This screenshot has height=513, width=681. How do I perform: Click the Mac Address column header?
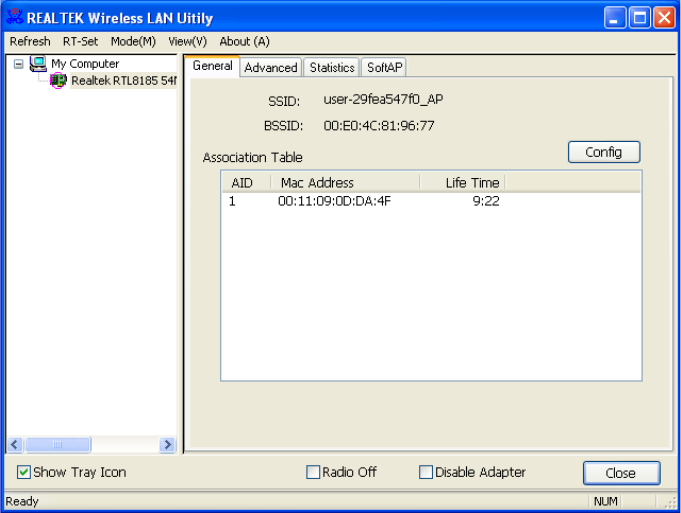(x=345, y=182)
